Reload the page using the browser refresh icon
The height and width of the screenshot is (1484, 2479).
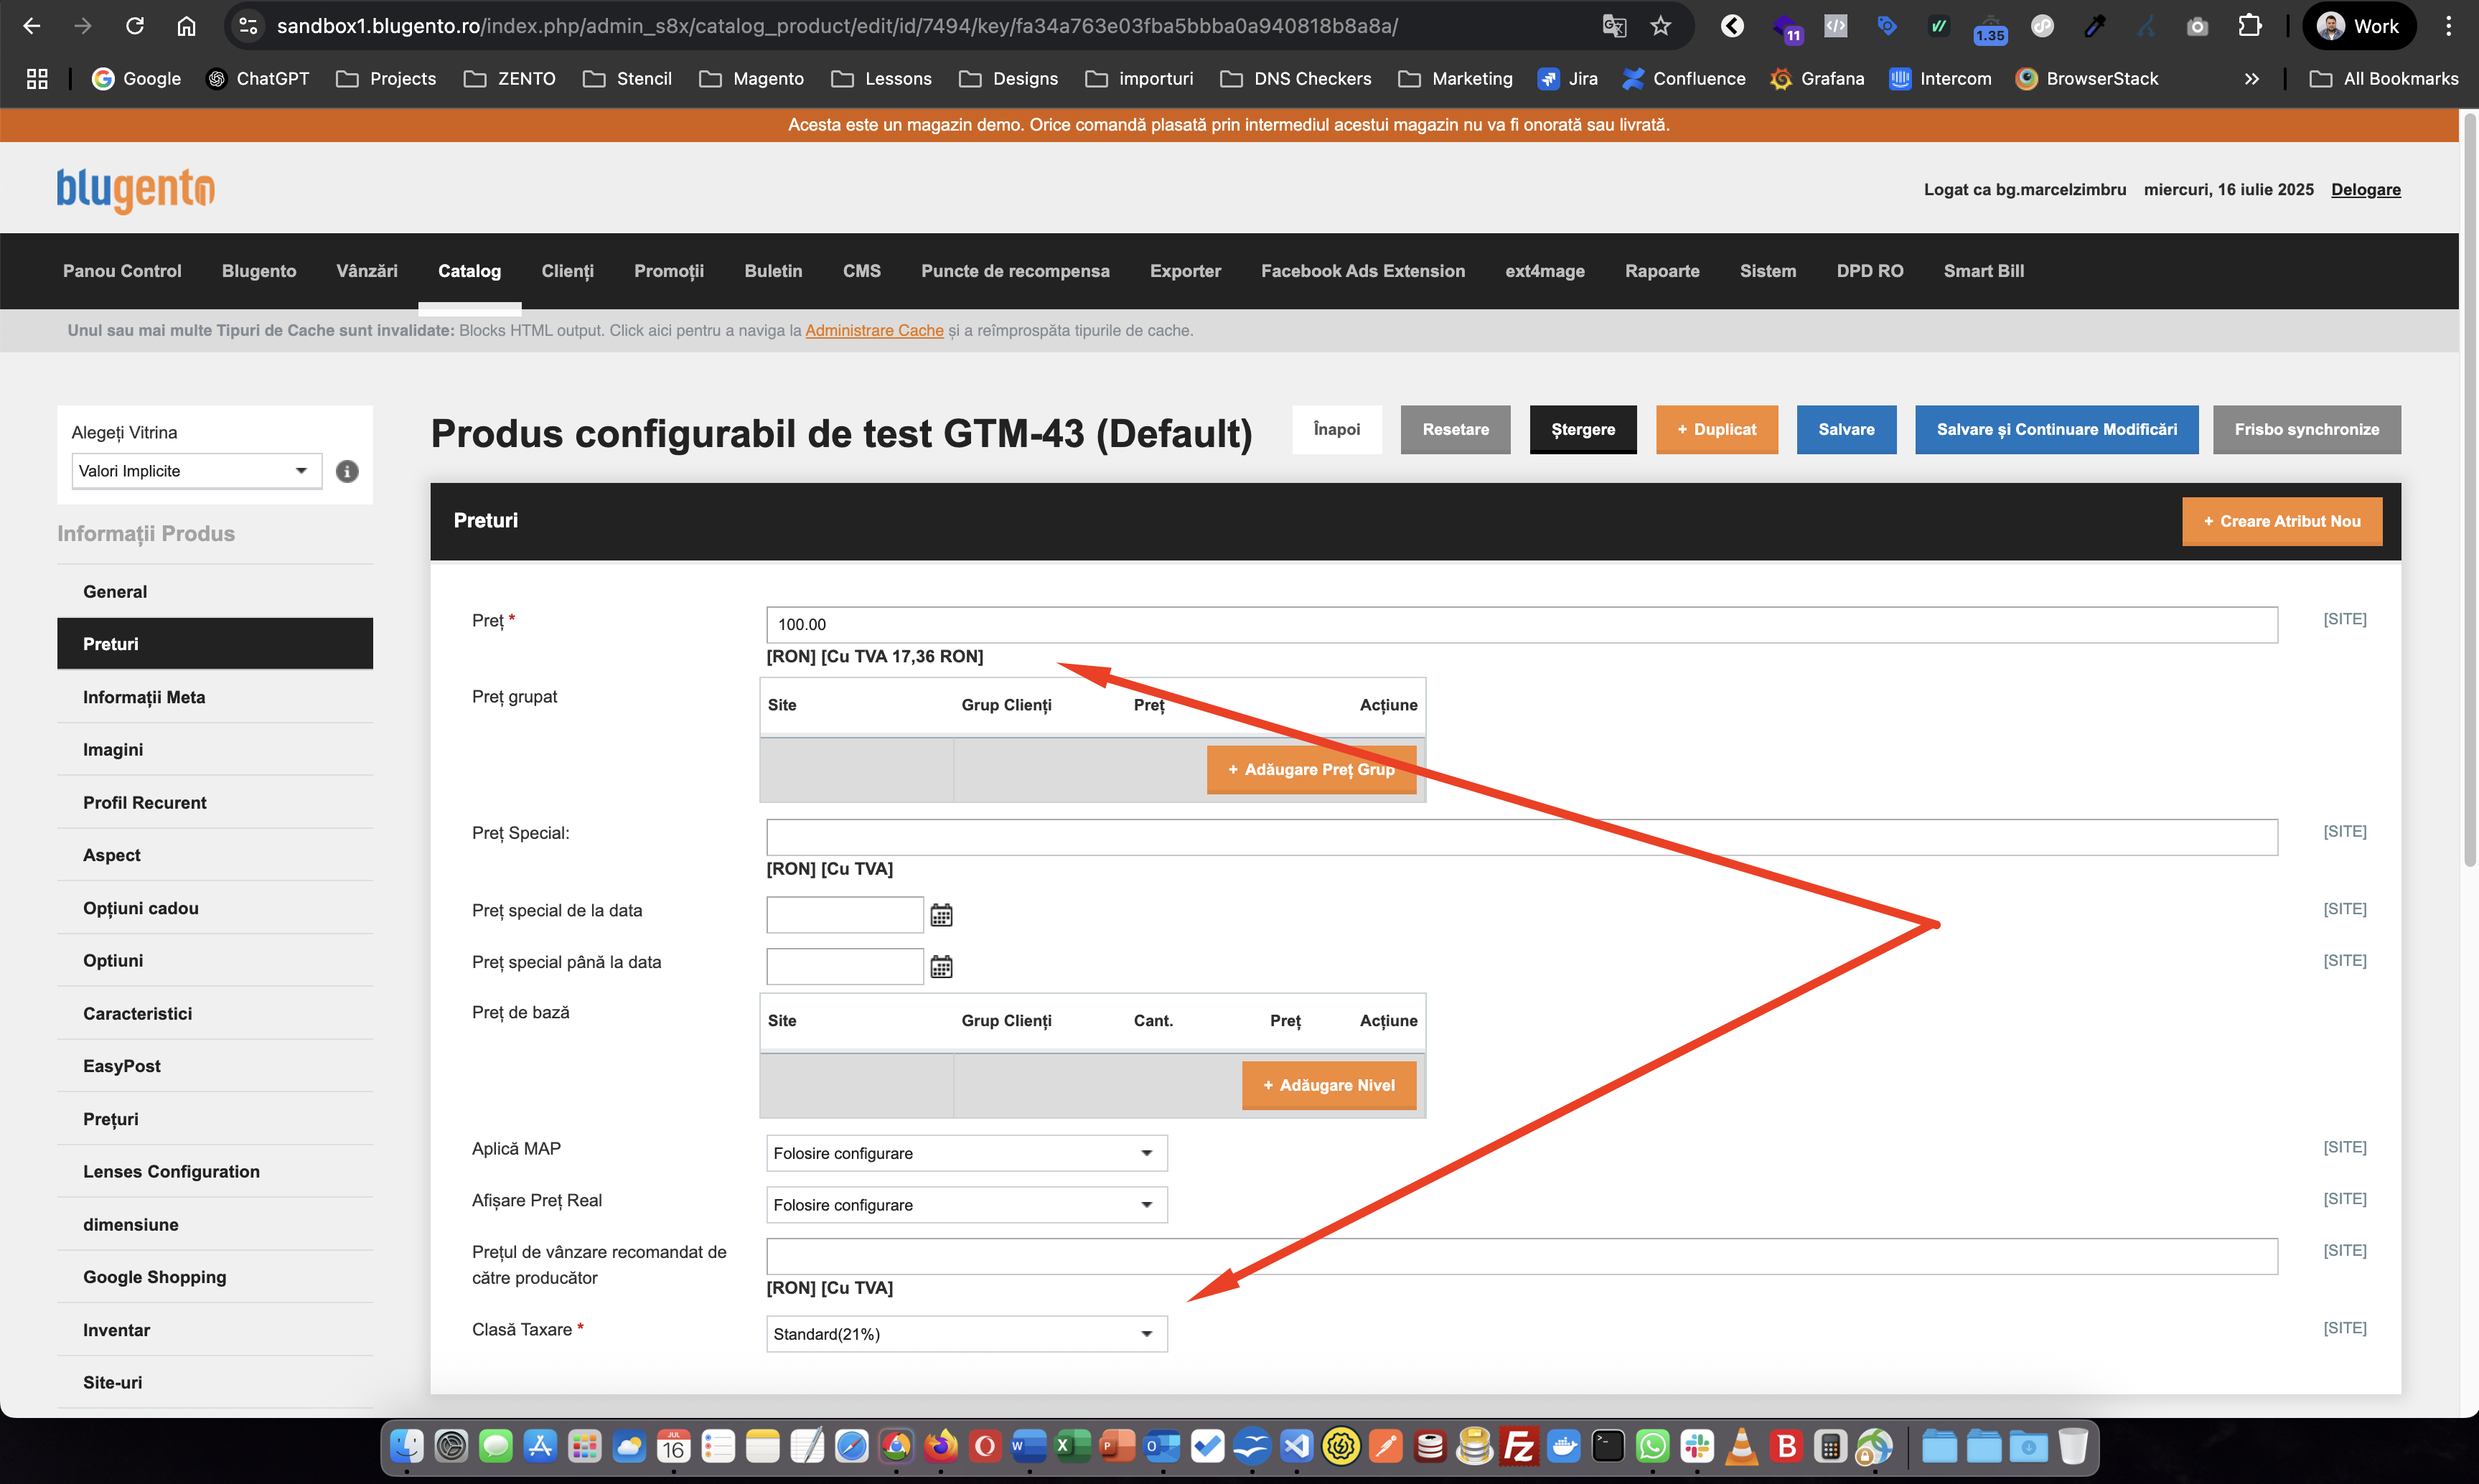click(x=135, y=26)
